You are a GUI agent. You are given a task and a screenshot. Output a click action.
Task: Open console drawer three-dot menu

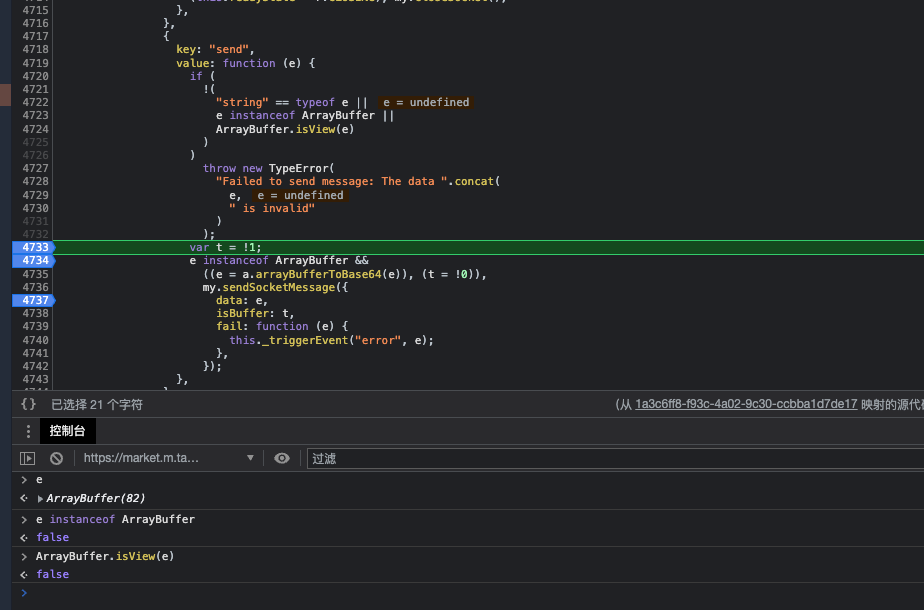click(28, 431)
